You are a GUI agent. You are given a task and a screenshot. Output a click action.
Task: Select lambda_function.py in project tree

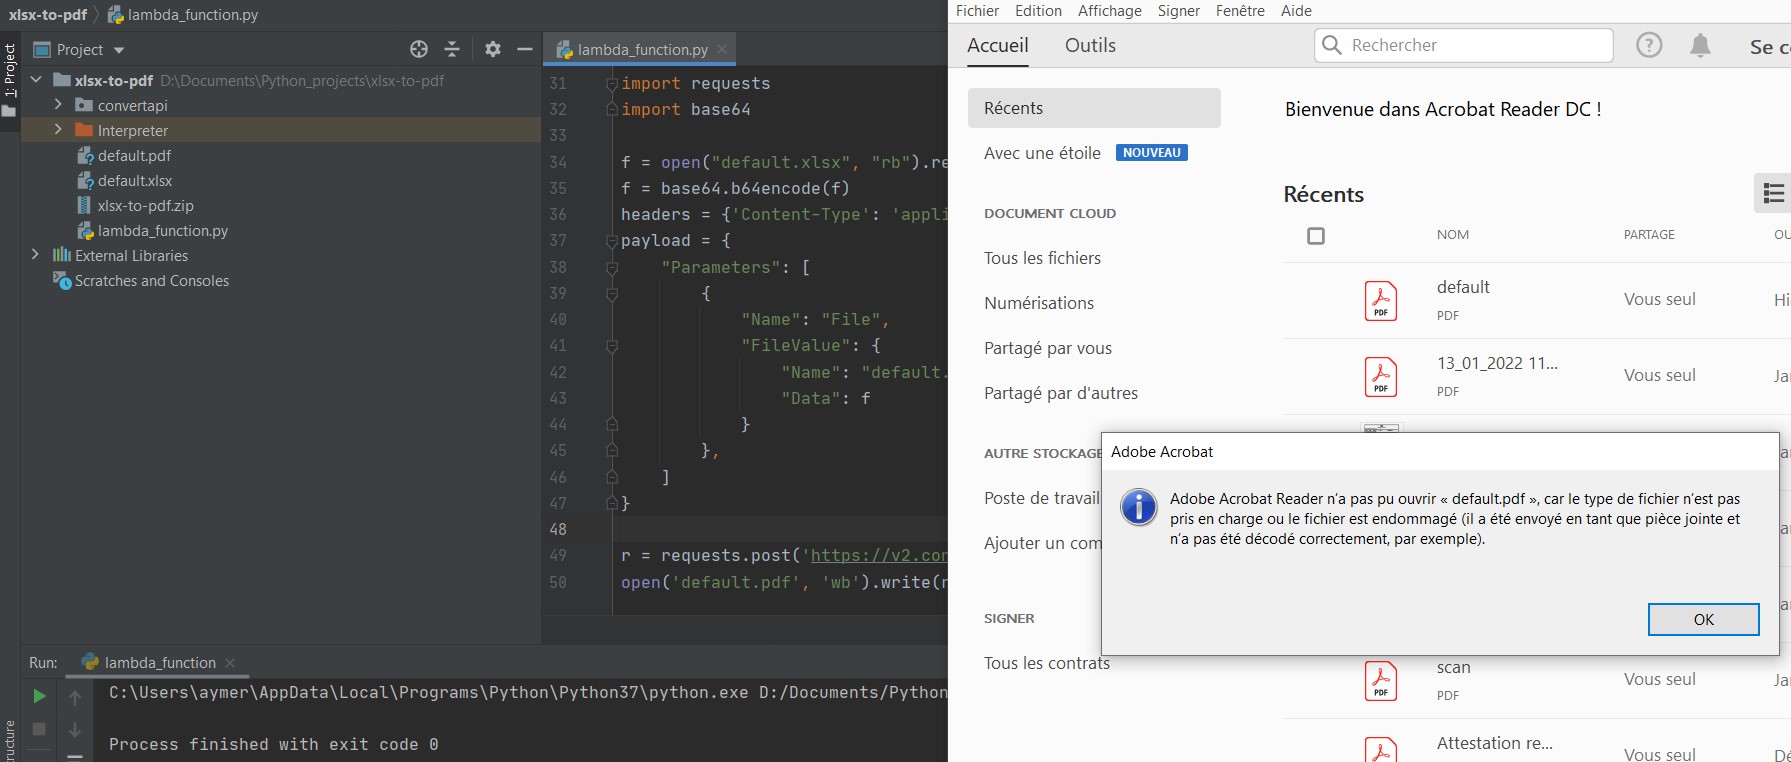coord(163,230)
